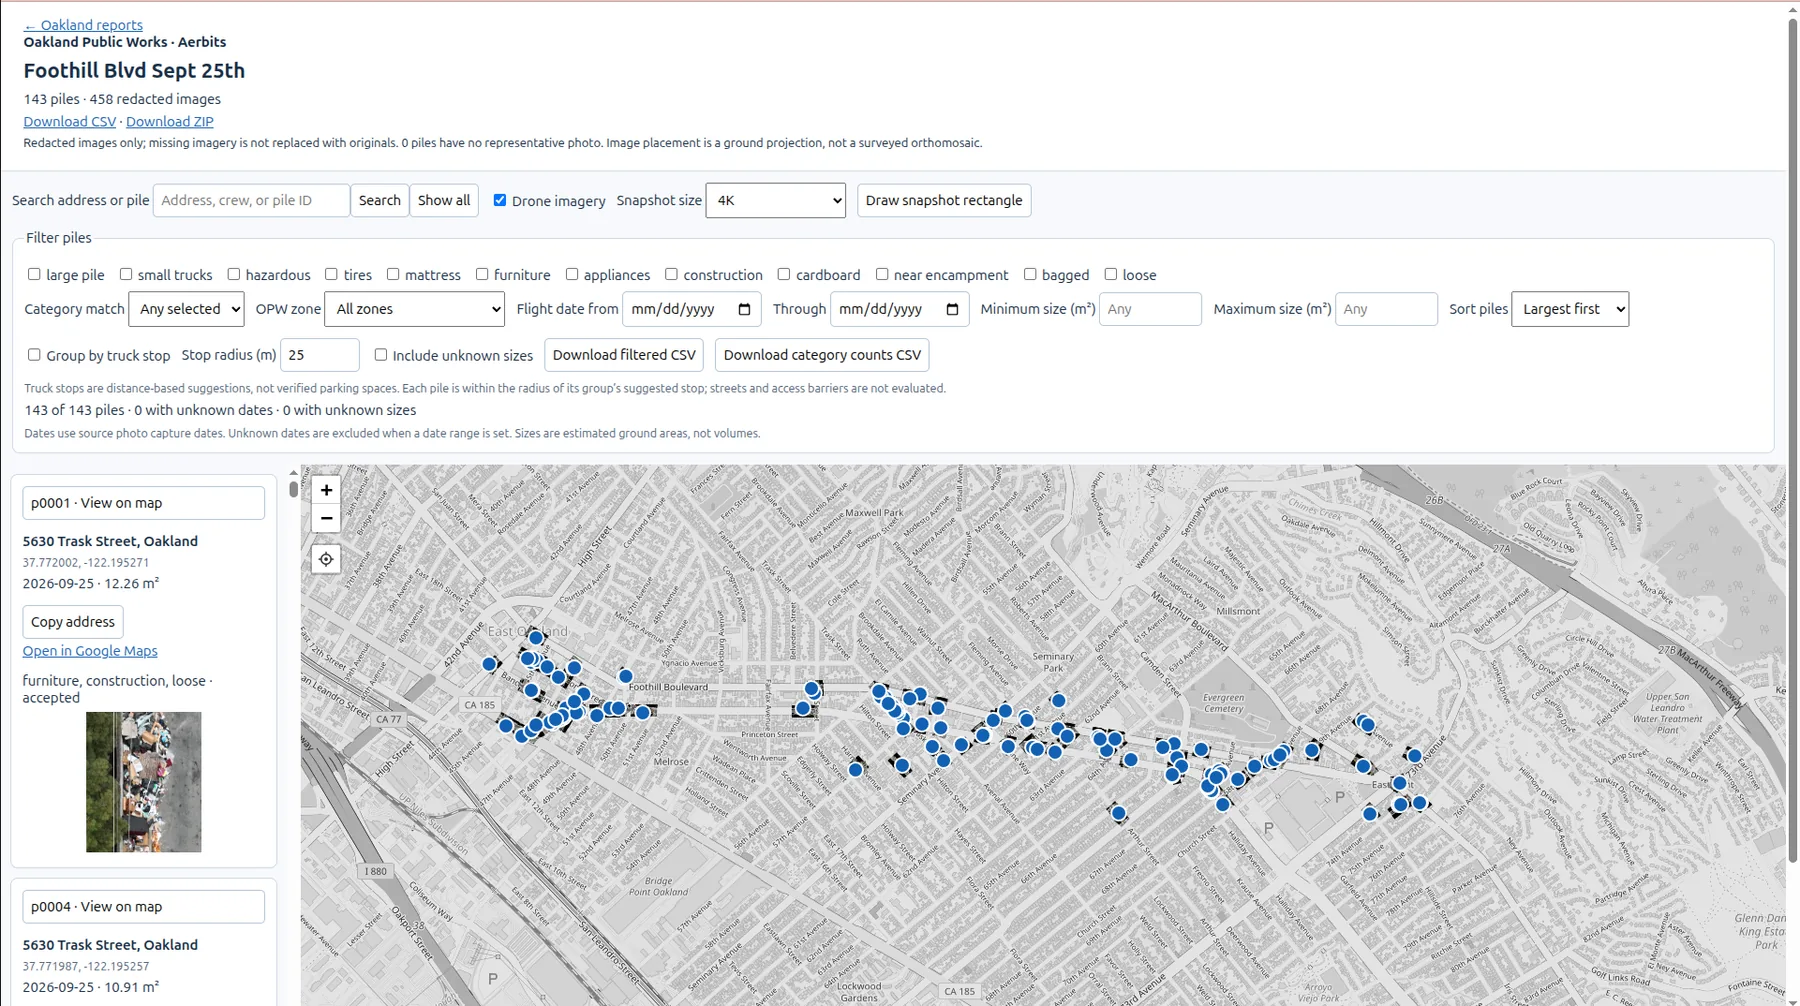Click the '5630 Trask Street, Oakland' p0001 heading
The image size is (1800, 1006).
pos(110,541)
